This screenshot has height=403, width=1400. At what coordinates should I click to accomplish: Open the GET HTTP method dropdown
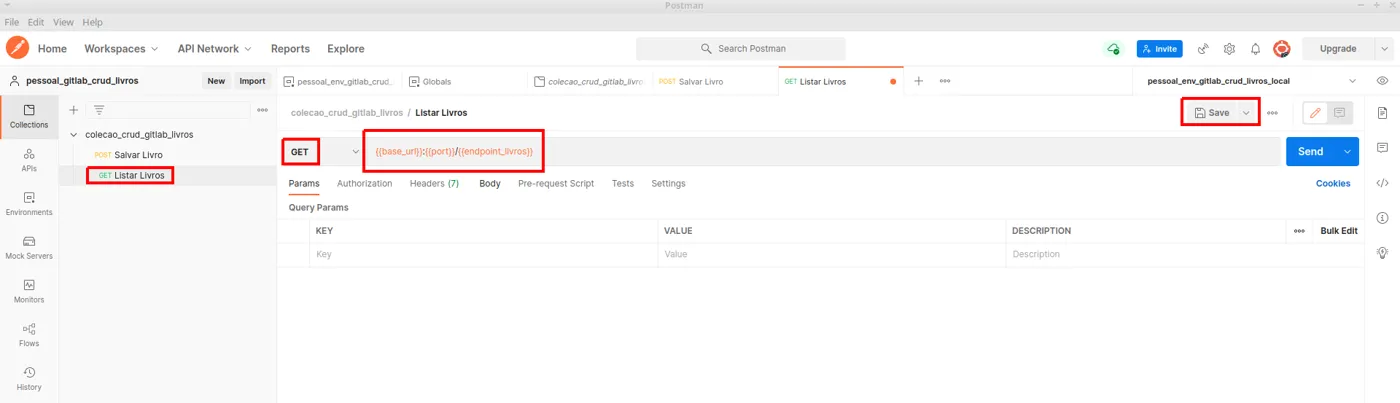coord(322,152)
